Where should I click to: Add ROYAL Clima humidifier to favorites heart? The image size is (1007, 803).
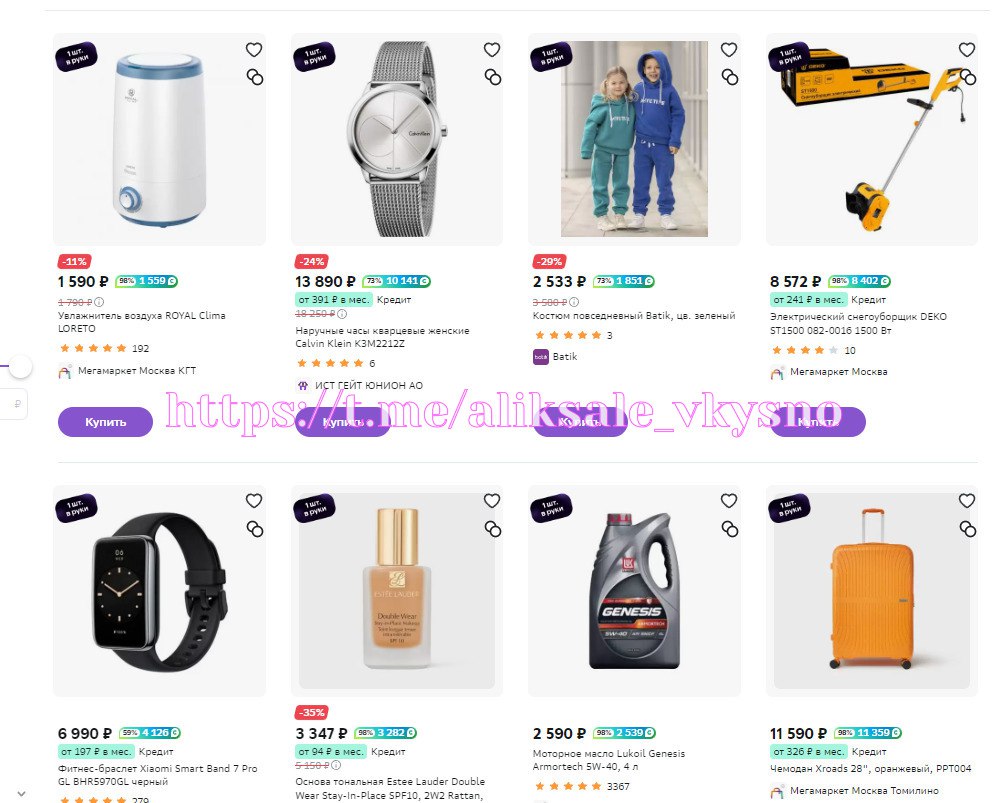[x=254, y=49]
